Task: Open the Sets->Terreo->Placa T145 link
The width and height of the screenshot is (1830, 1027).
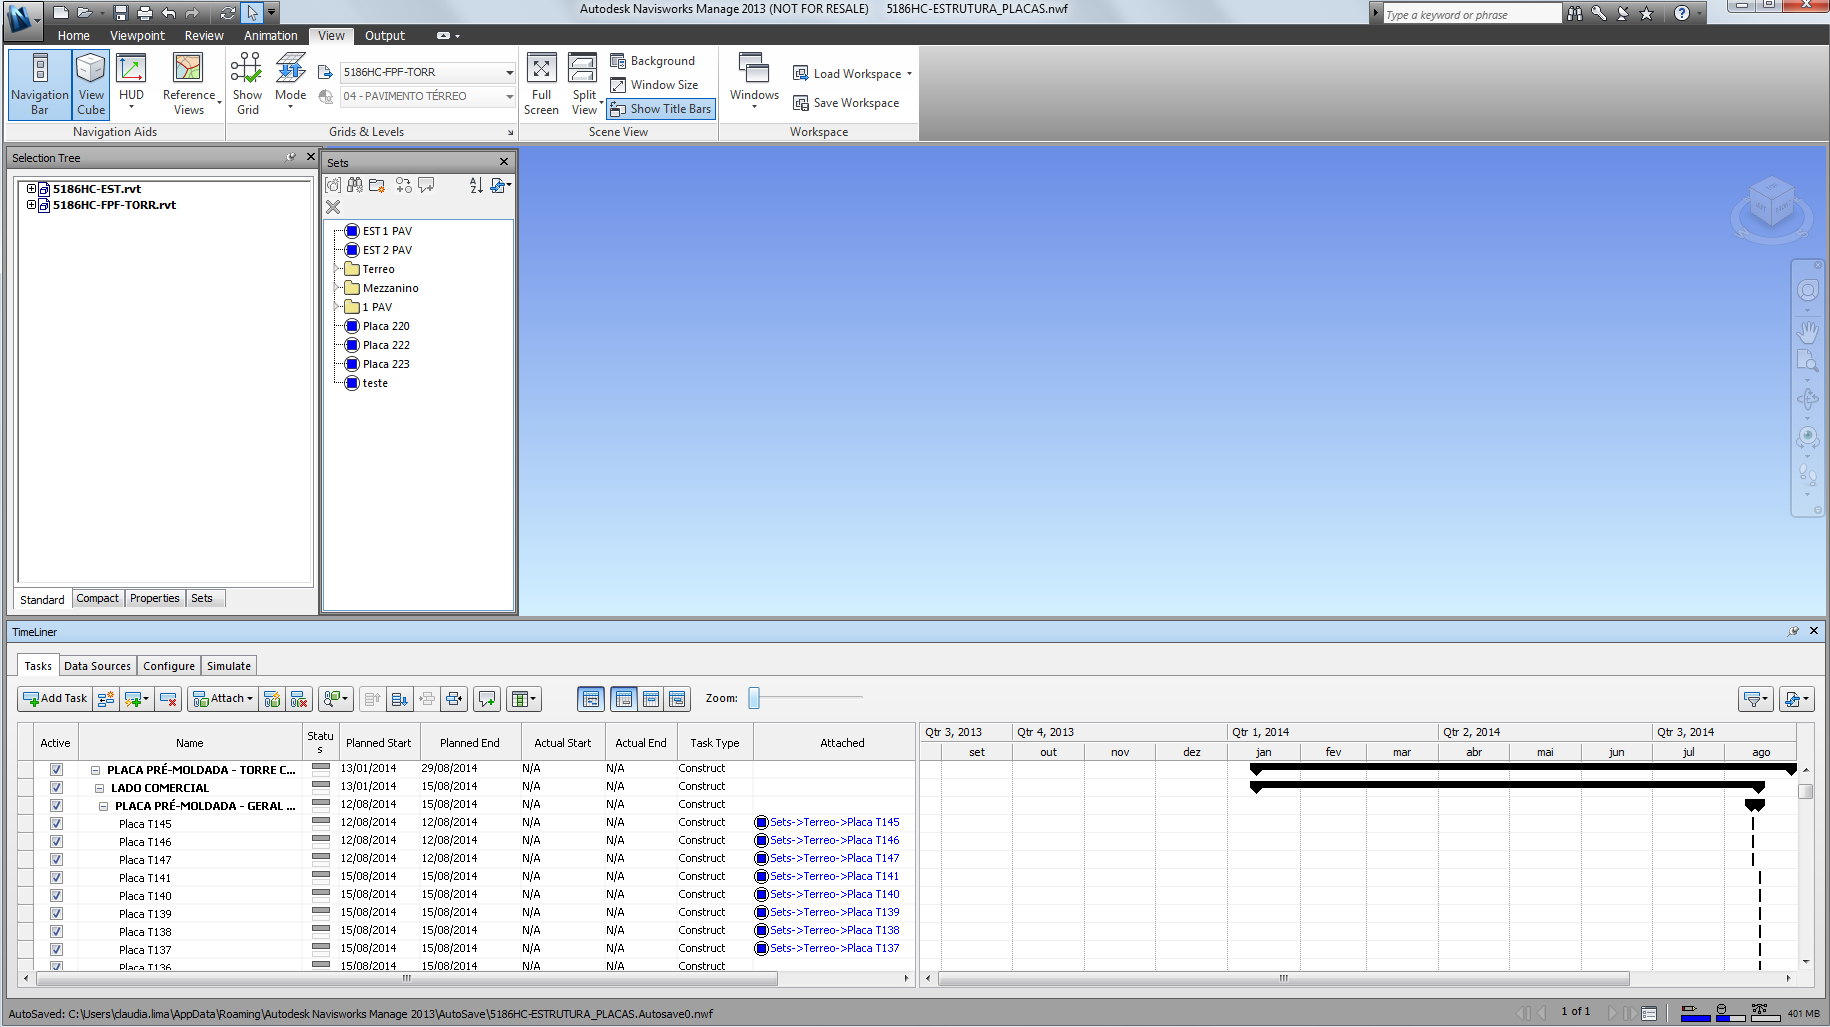Action: [834, 822]
